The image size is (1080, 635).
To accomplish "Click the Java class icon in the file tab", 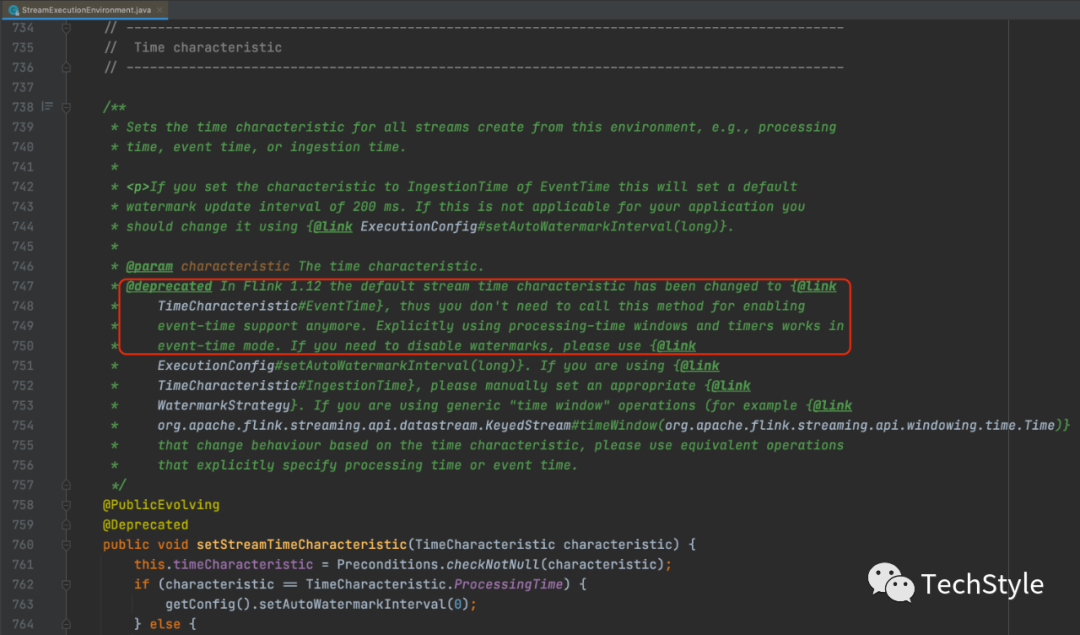I will (x=12, y=10).
